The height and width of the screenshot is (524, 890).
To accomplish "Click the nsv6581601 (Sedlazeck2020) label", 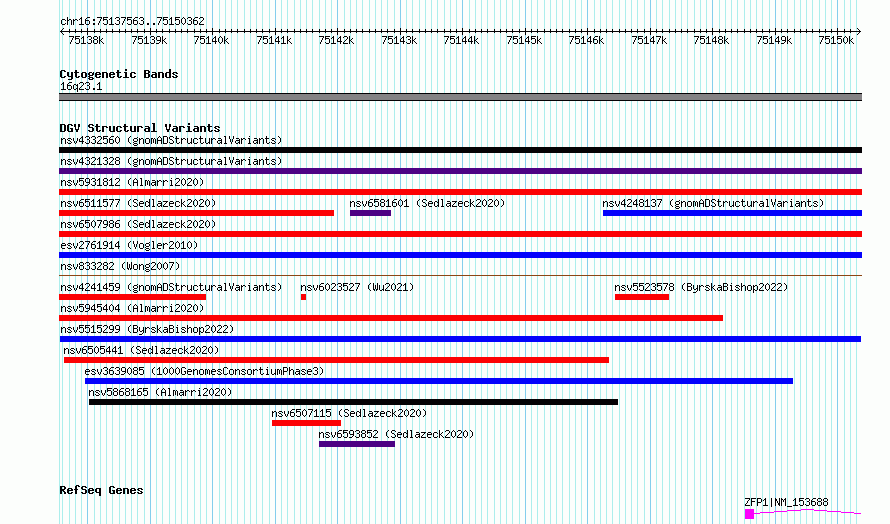I will pyautogui.click(x=427, y=203).
